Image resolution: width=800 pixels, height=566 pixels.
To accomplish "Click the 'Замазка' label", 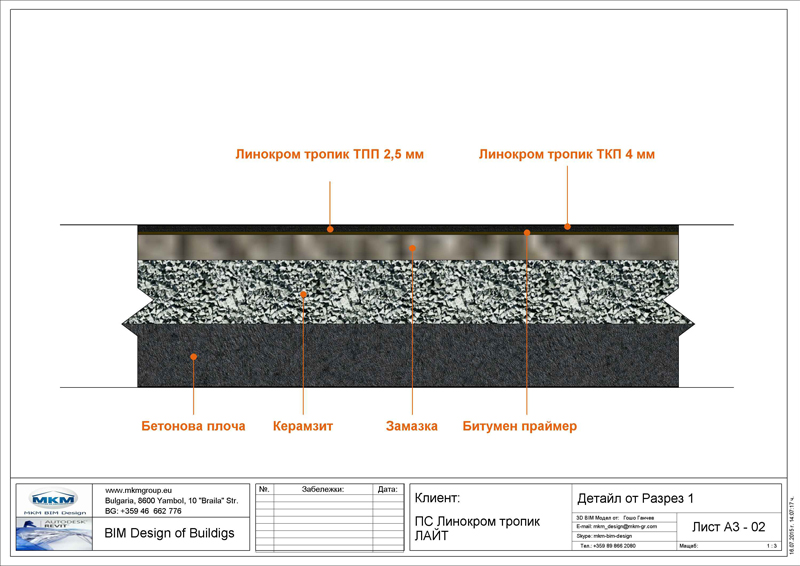I will (412, 426).
